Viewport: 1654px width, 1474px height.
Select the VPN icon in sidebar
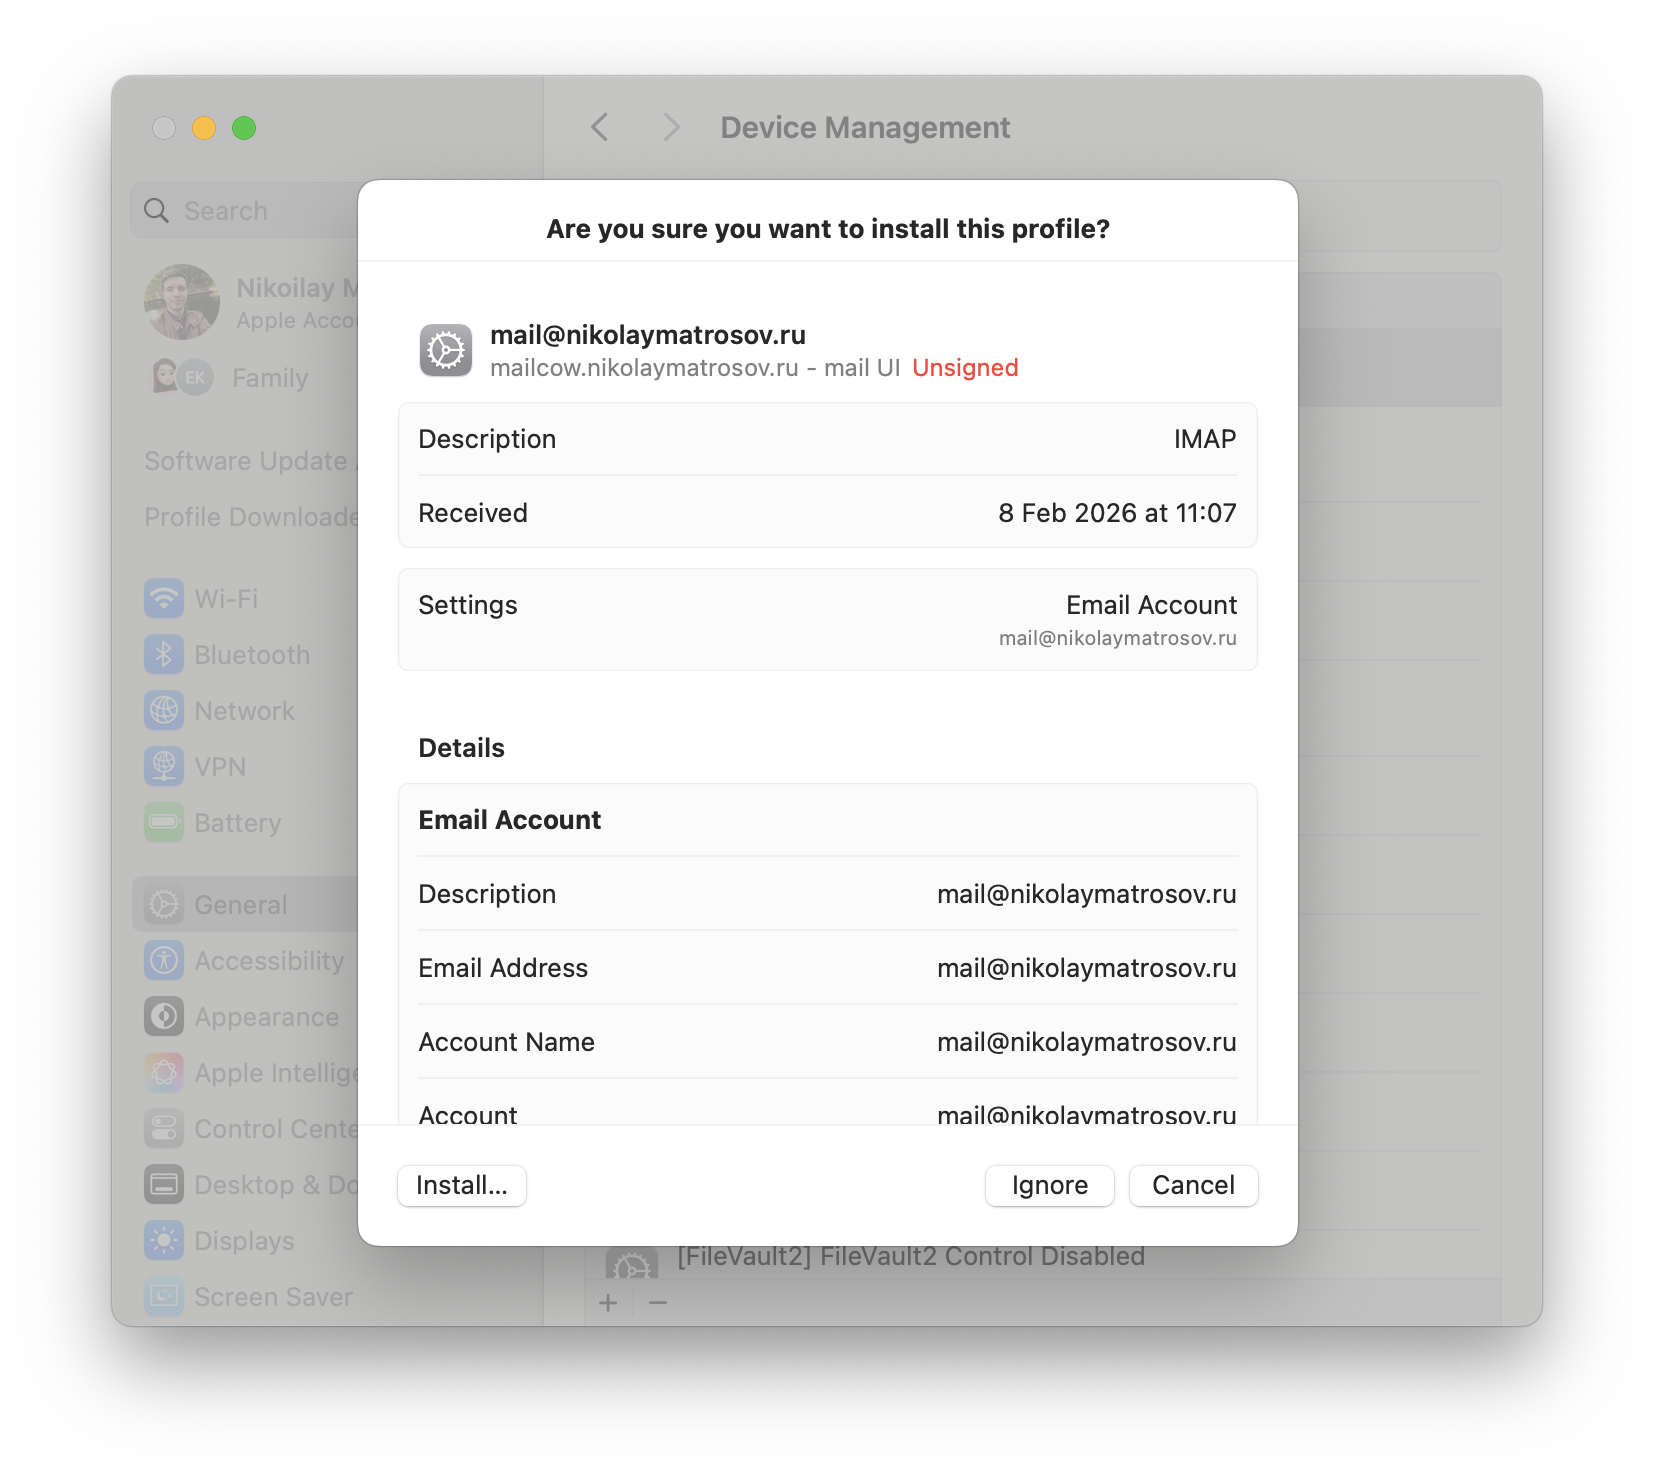[164, 767]
